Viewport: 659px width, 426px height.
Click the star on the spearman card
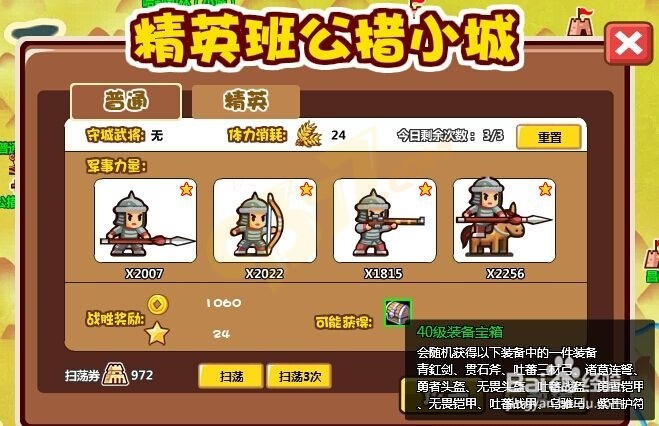pos(186,189)
